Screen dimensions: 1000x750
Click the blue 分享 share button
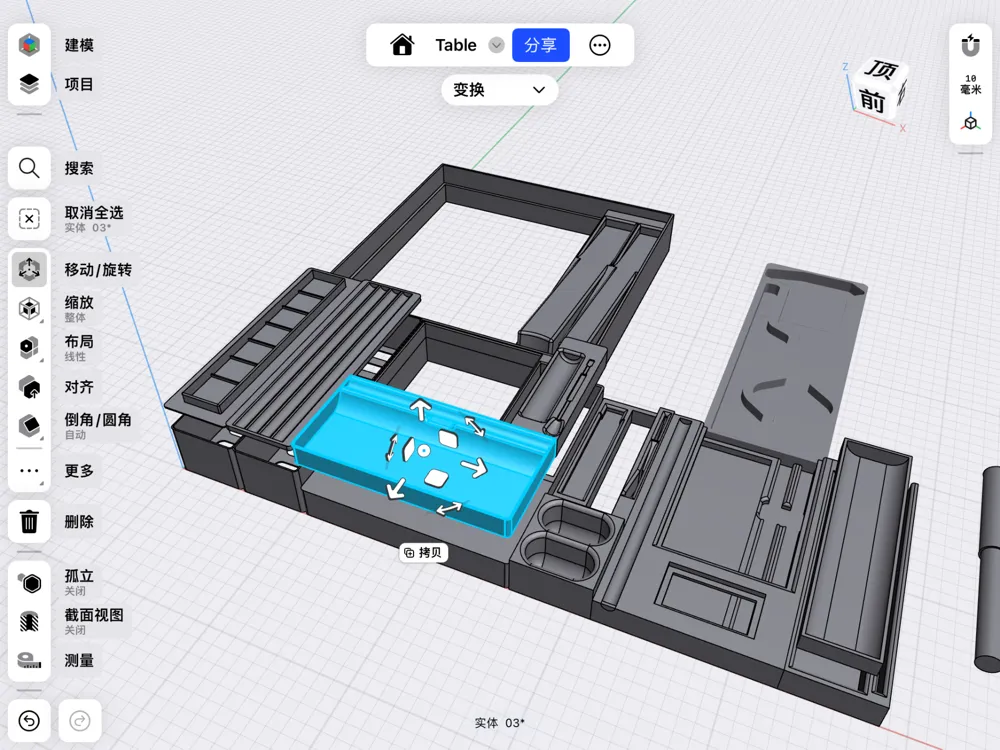pos(541,45)
